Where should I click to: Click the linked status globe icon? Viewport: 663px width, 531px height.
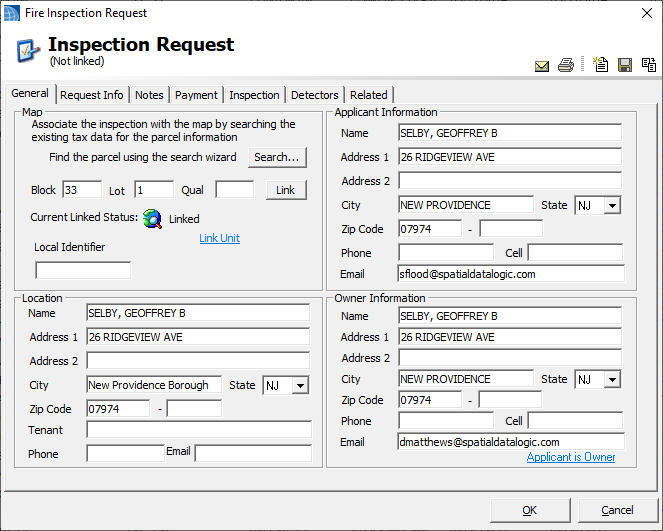152,219
